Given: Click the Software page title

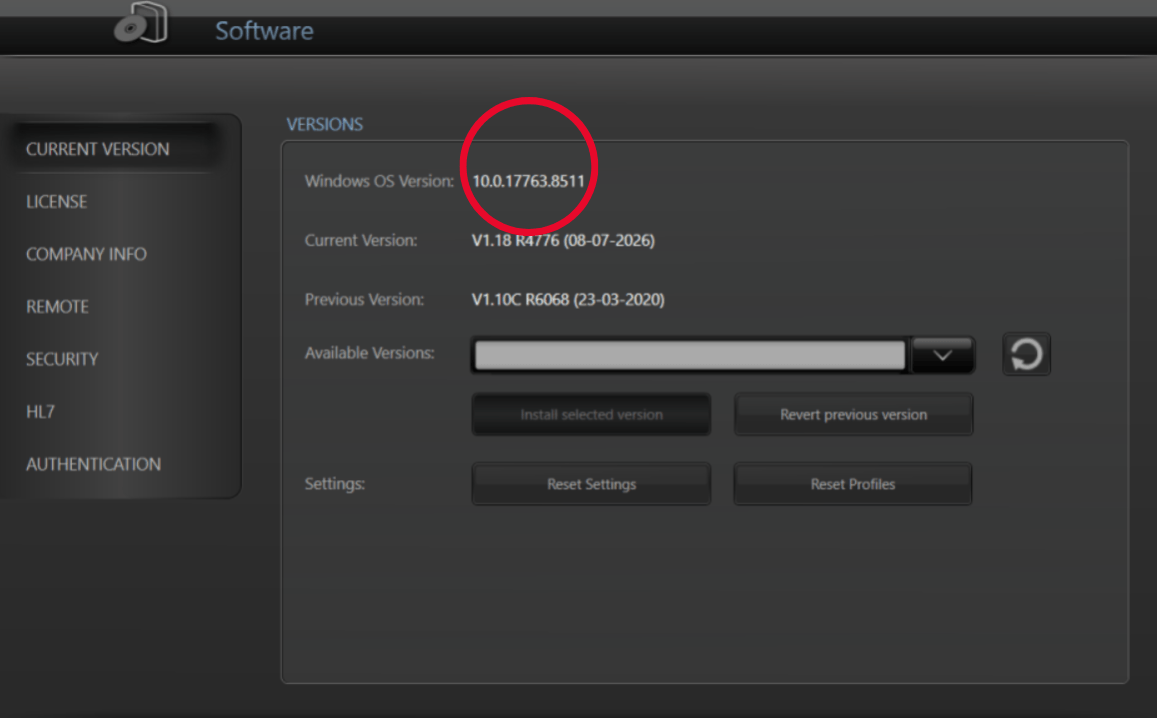Looking at the screenshot, I should 264,31.
